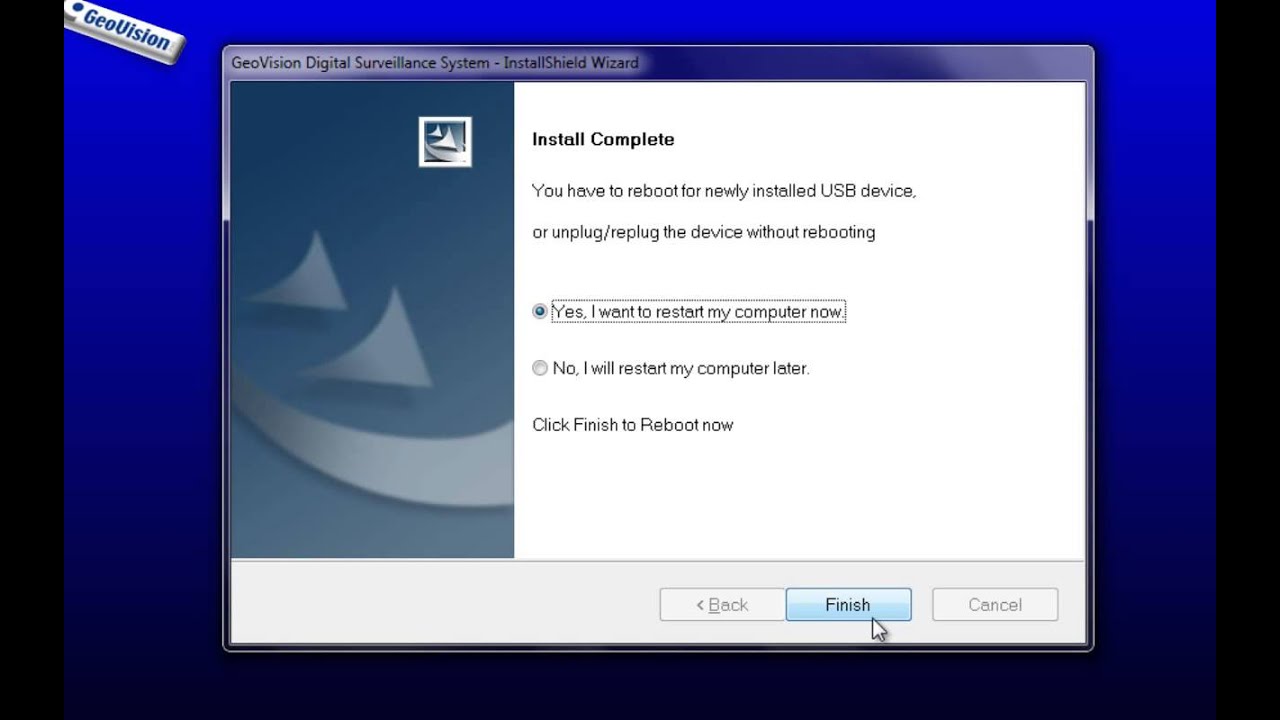Click the Finish button
1280x720 pixels.
848,605
